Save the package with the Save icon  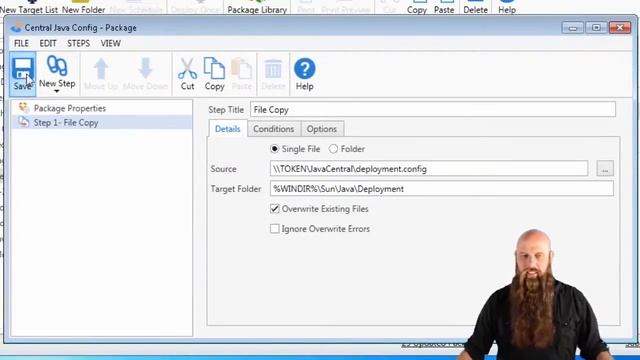coord(22,73)
